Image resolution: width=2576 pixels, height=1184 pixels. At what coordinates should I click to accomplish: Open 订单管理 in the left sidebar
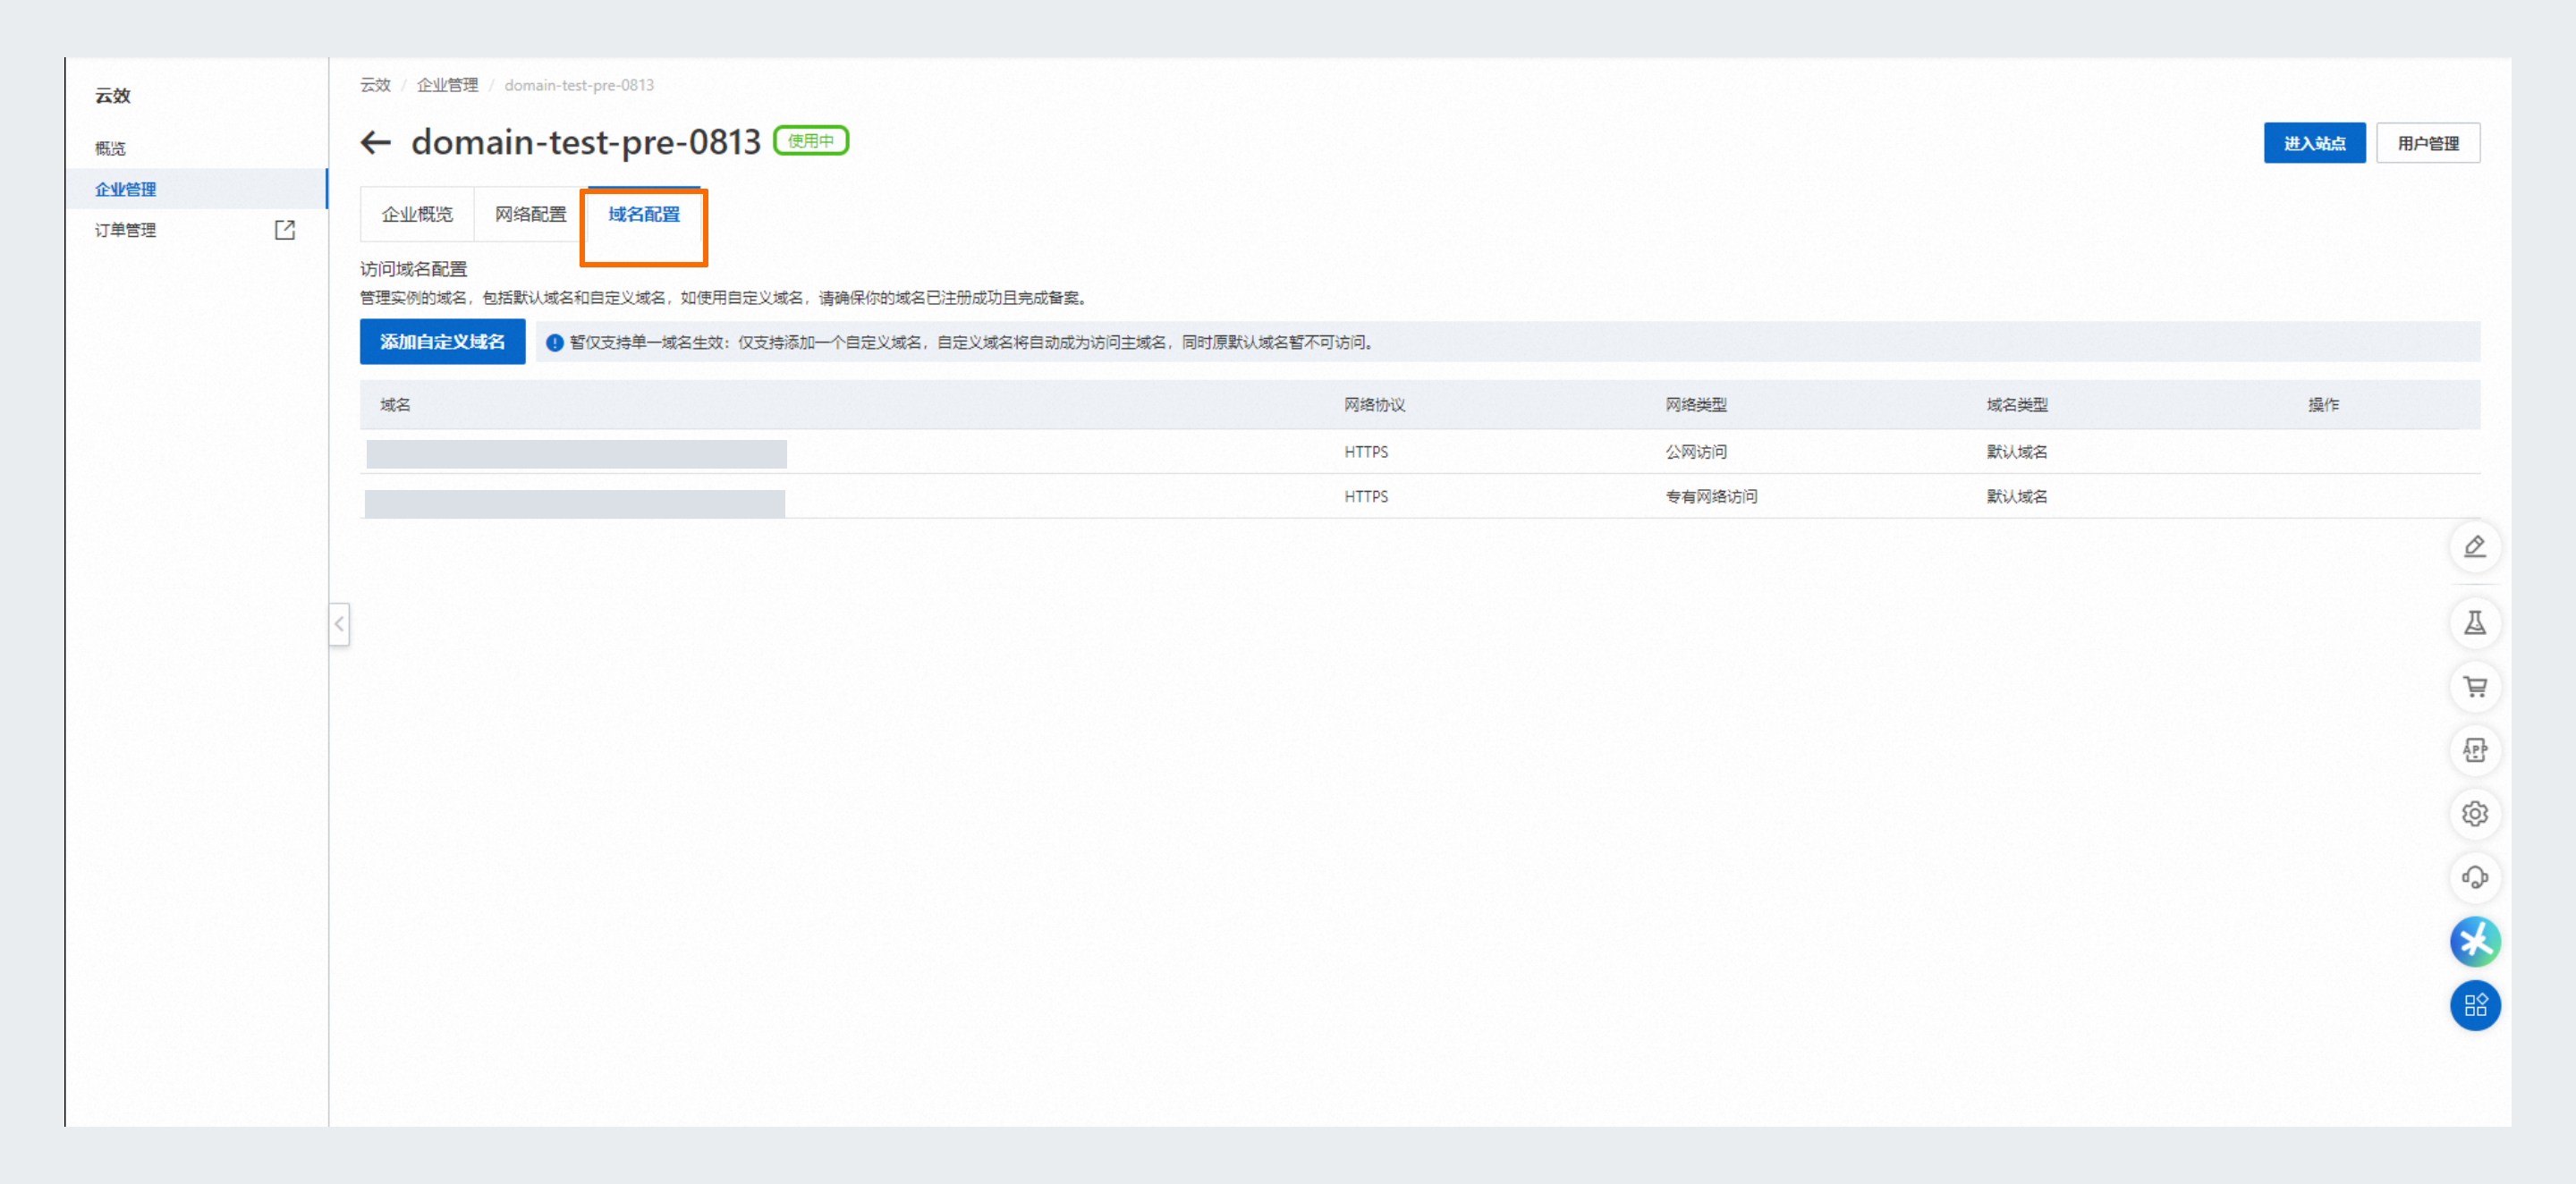[x=126, y=230]
